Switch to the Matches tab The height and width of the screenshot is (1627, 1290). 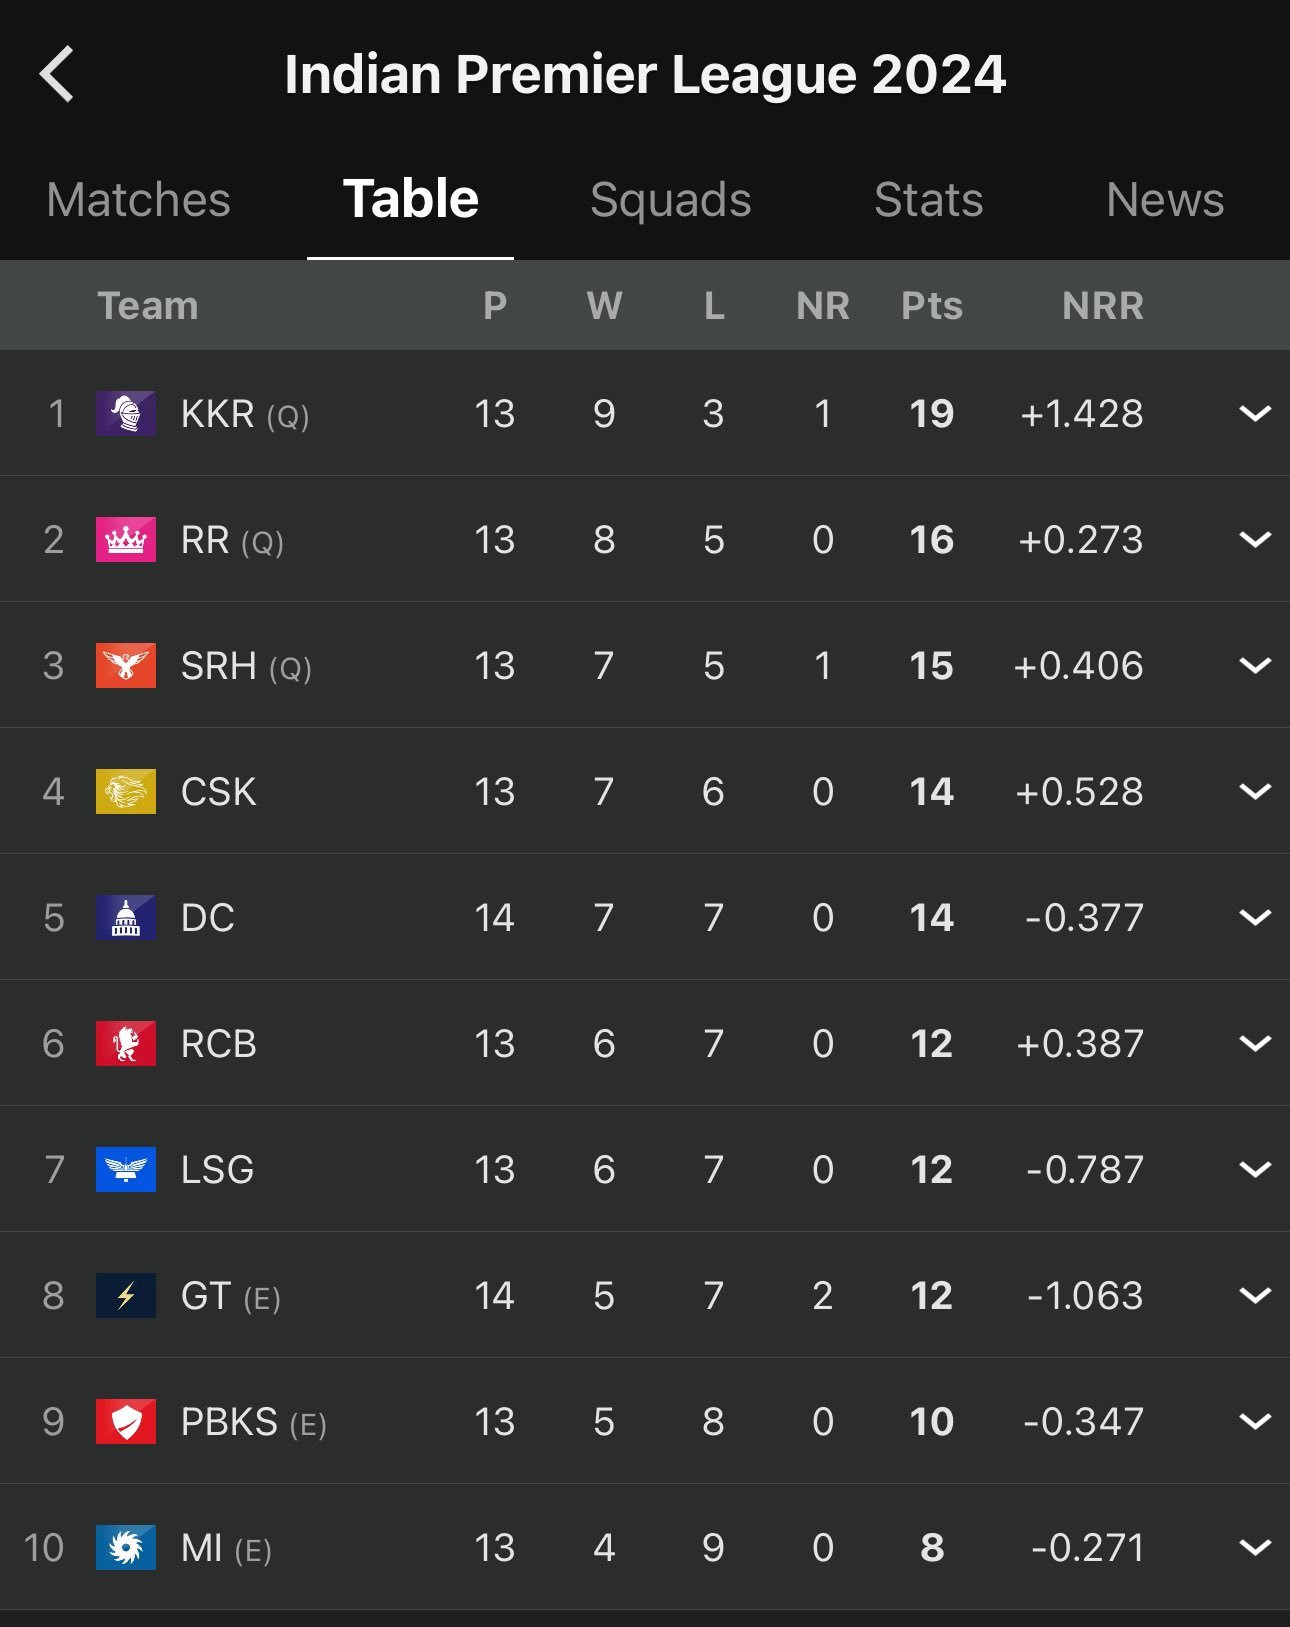[138, 199]
